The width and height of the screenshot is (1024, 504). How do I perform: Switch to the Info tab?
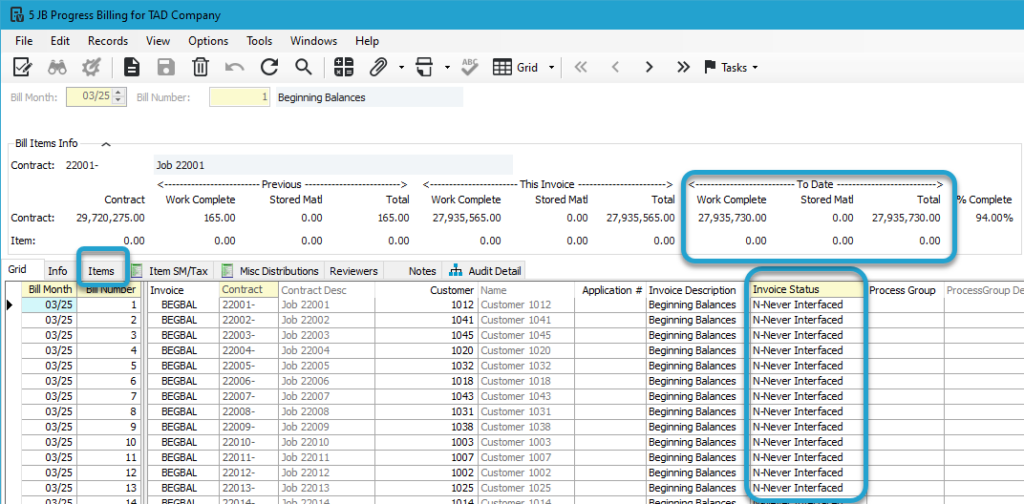[57, 270]
